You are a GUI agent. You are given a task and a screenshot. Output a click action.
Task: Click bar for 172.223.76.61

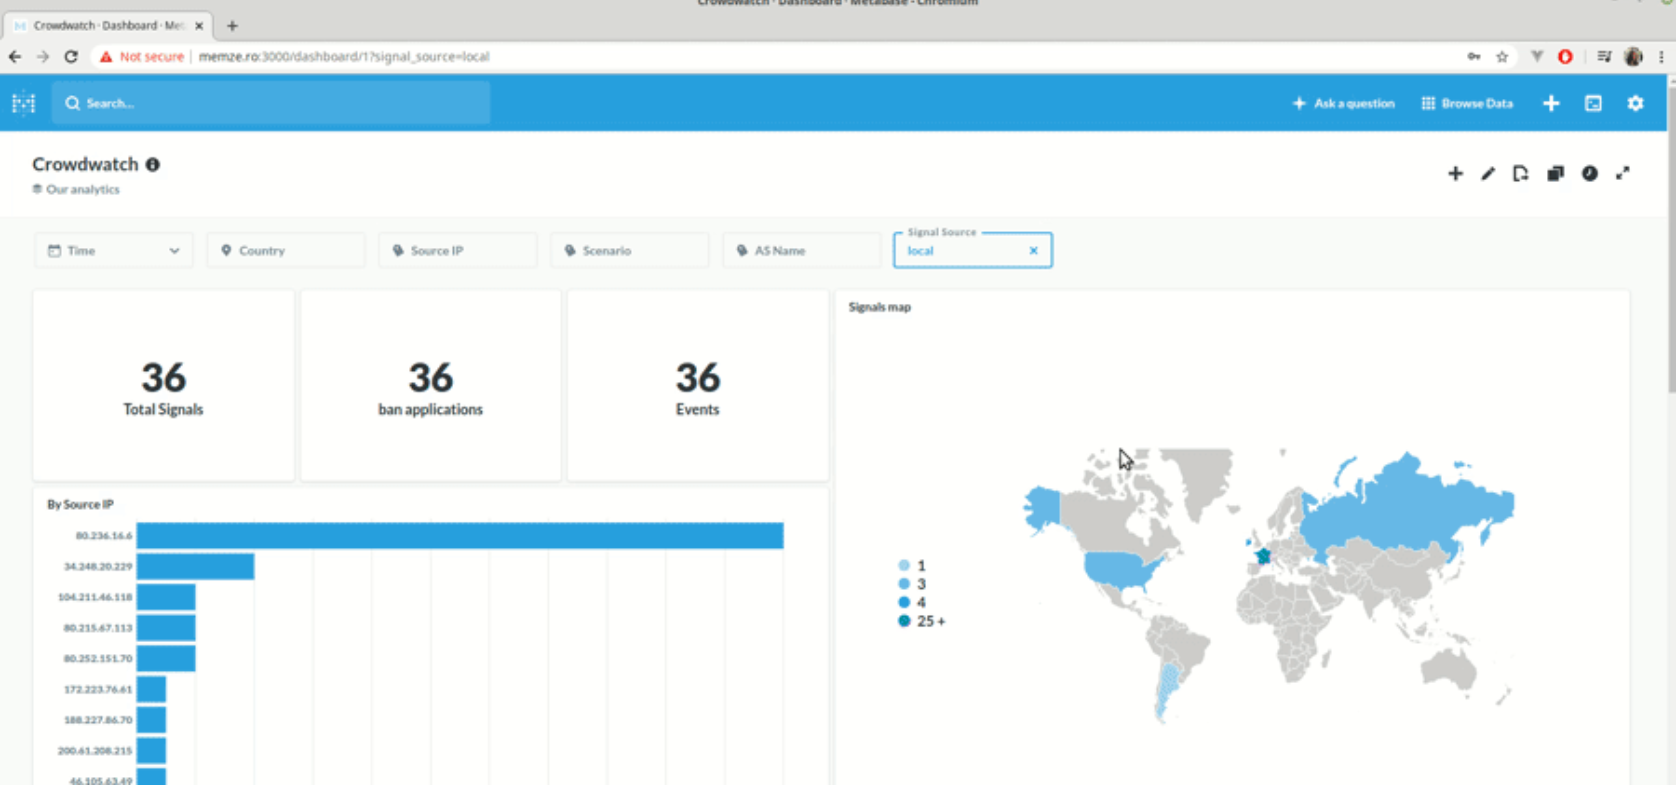click(151, 690)
